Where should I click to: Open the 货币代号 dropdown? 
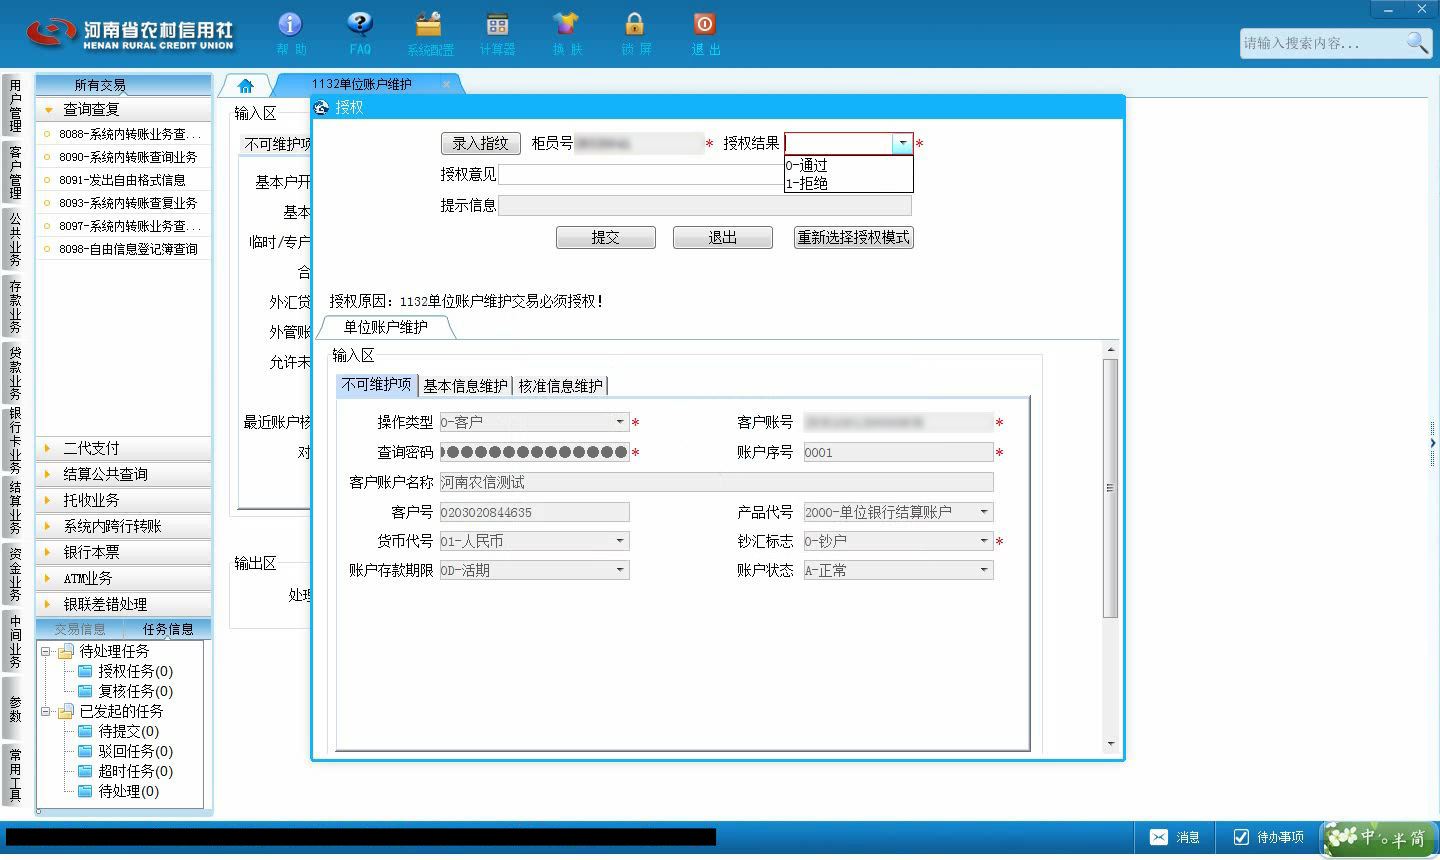click(620, 541)
